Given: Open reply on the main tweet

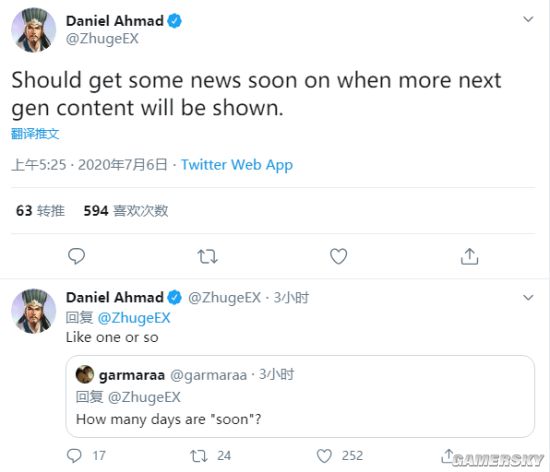Looking at the screenshot, I should tap(76, 256).
